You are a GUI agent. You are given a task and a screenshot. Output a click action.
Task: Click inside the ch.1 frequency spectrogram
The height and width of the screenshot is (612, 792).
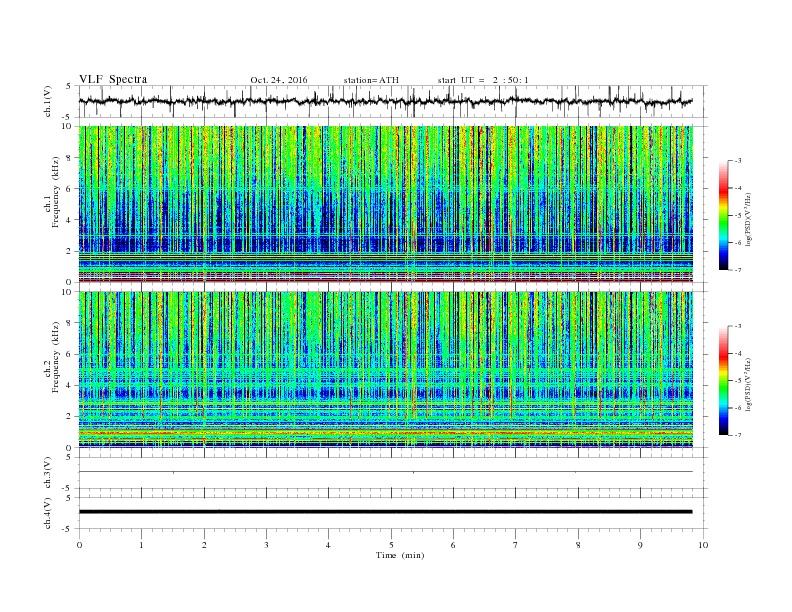pos(386,204)
